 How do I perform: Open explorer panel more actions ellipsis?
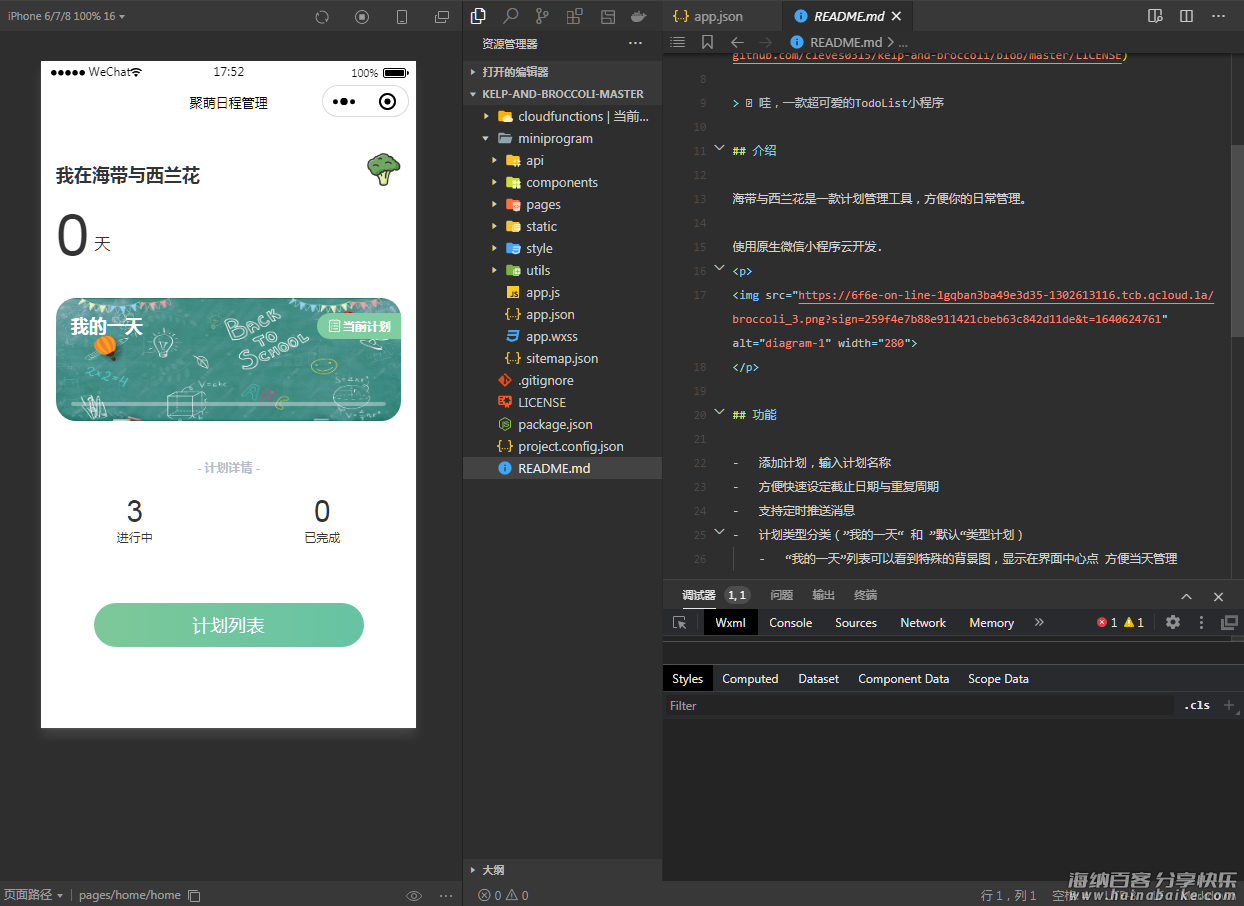tap(635, 43)
